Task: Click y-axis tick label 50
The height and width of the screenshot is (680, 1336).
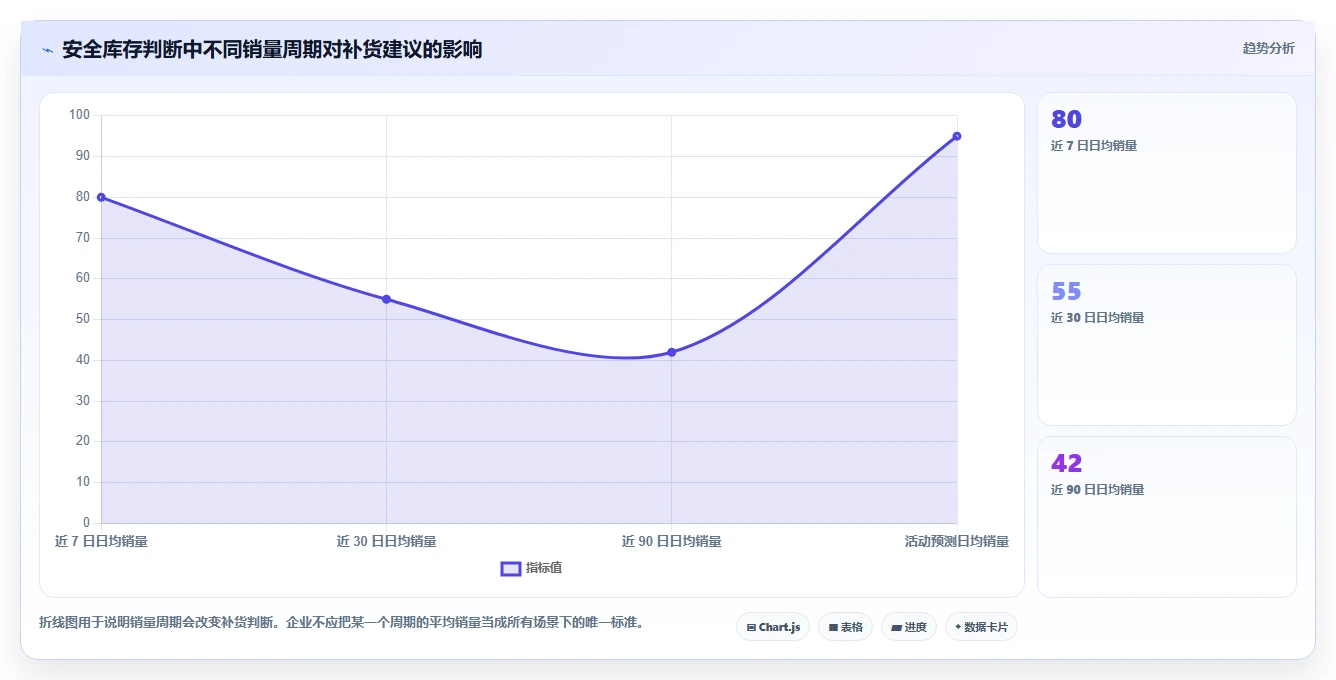Action: [83, 319]
